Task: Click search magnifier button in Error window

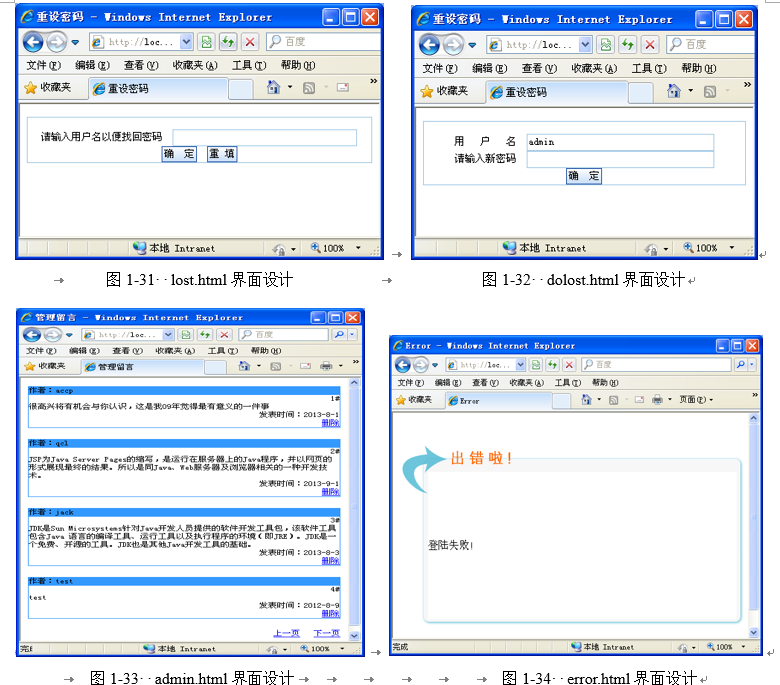Action: point(741,365)
